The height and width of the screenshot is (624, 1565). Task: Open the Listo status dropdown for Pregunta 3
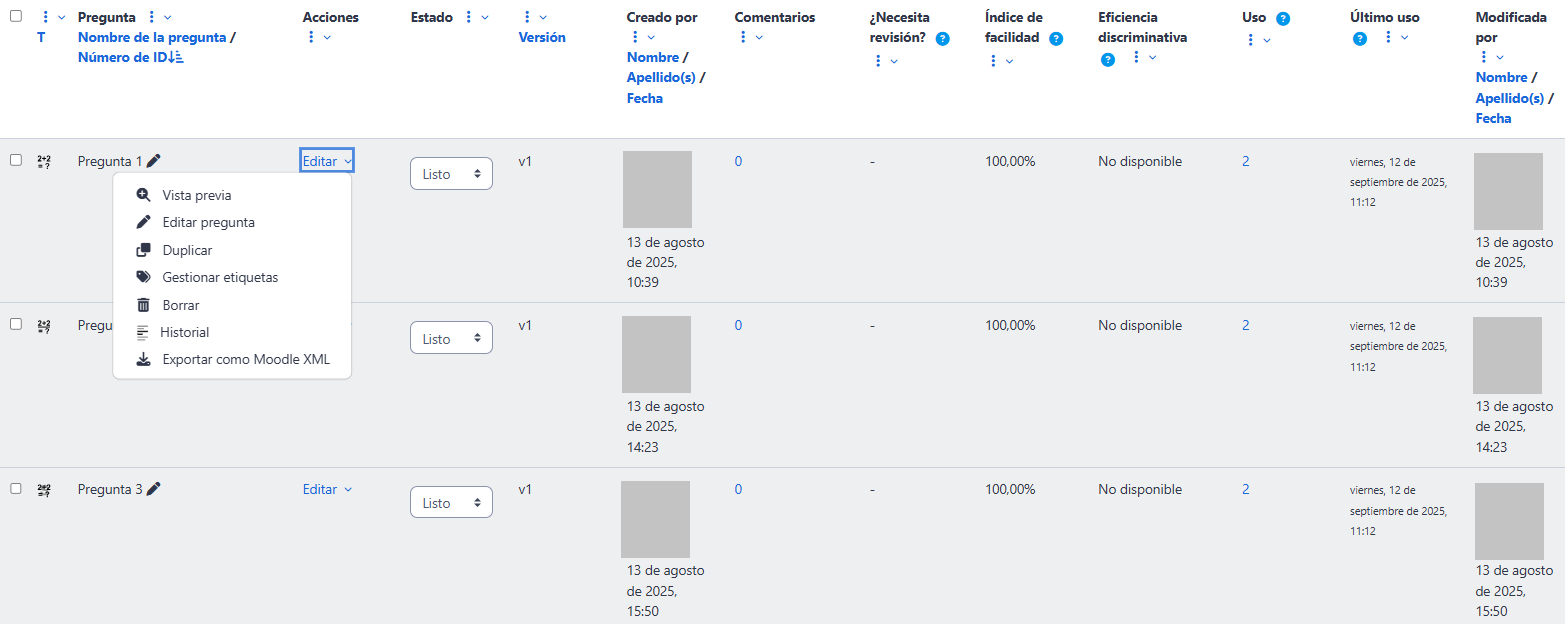[451, 503]
